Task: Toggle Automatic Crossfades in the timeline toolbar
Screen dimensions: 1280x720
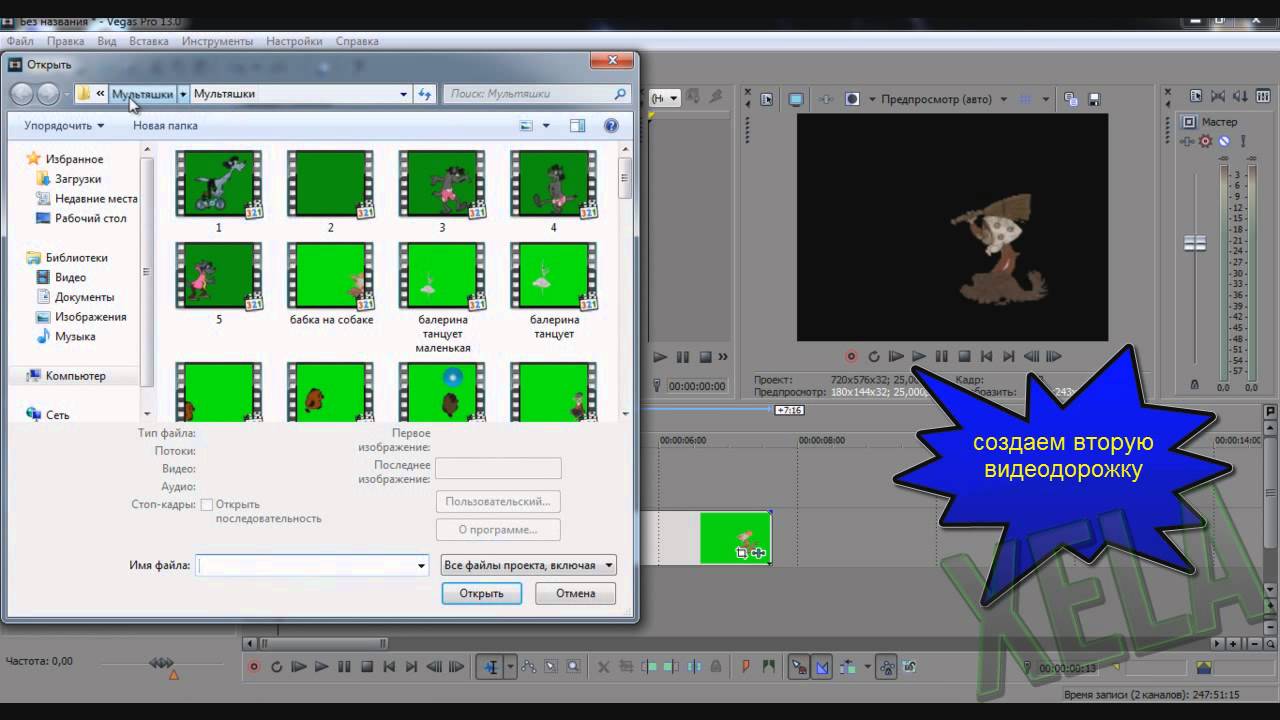Action: tap(822, 667)
